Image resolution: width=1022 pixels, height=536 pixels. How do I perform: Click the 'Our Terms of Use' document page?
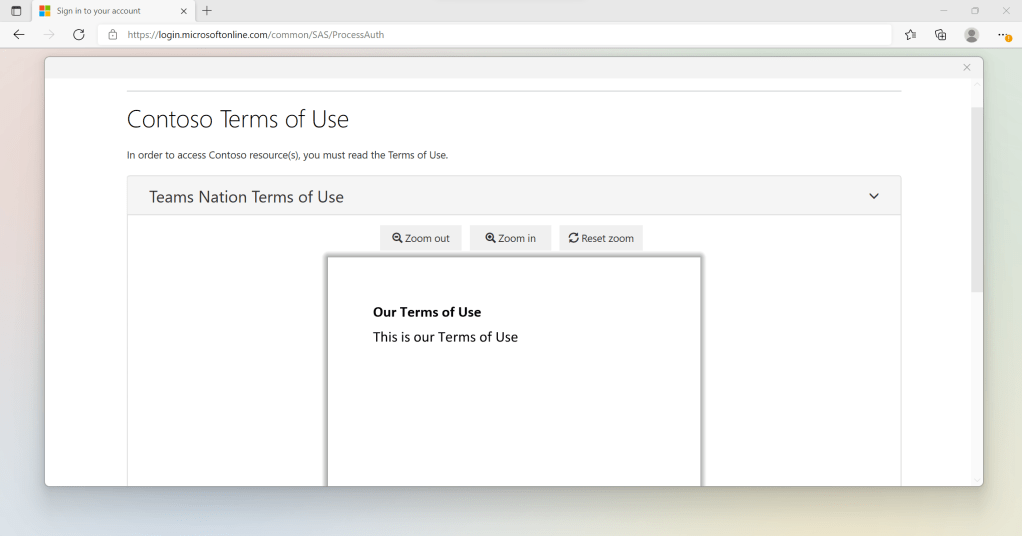(514, 400)
